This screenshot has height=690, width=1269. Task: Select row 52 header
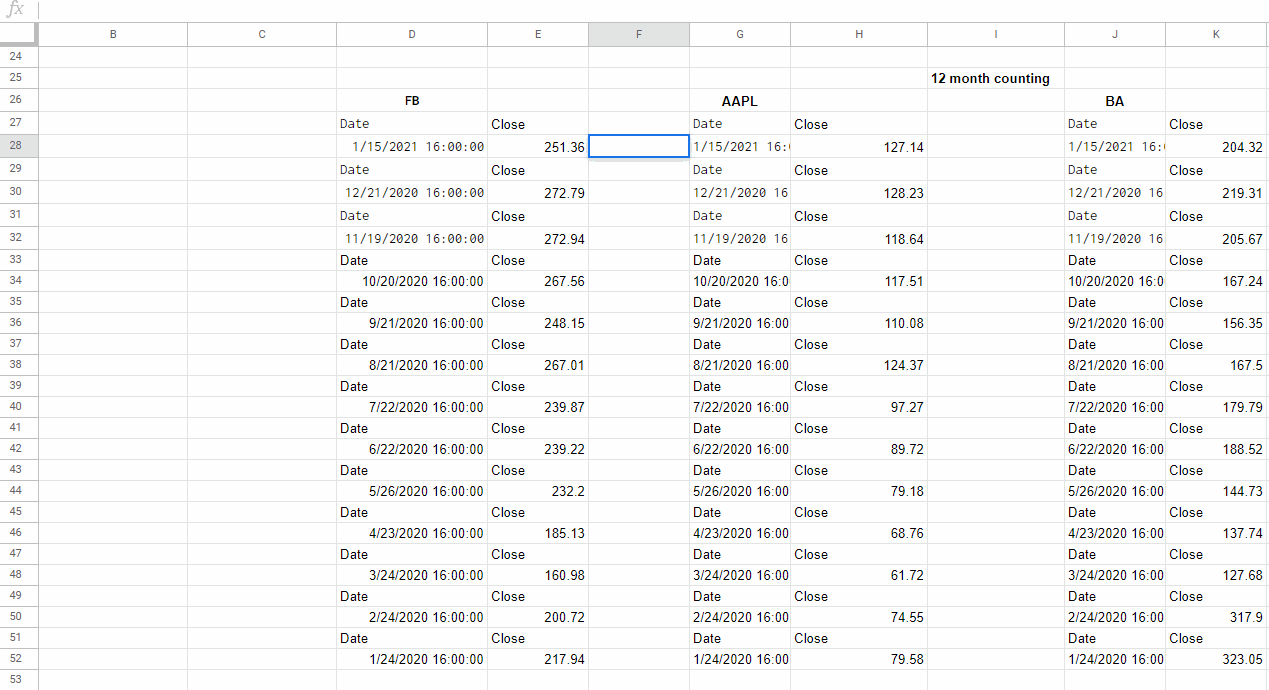pyautogui.click(x=18, y=659)
